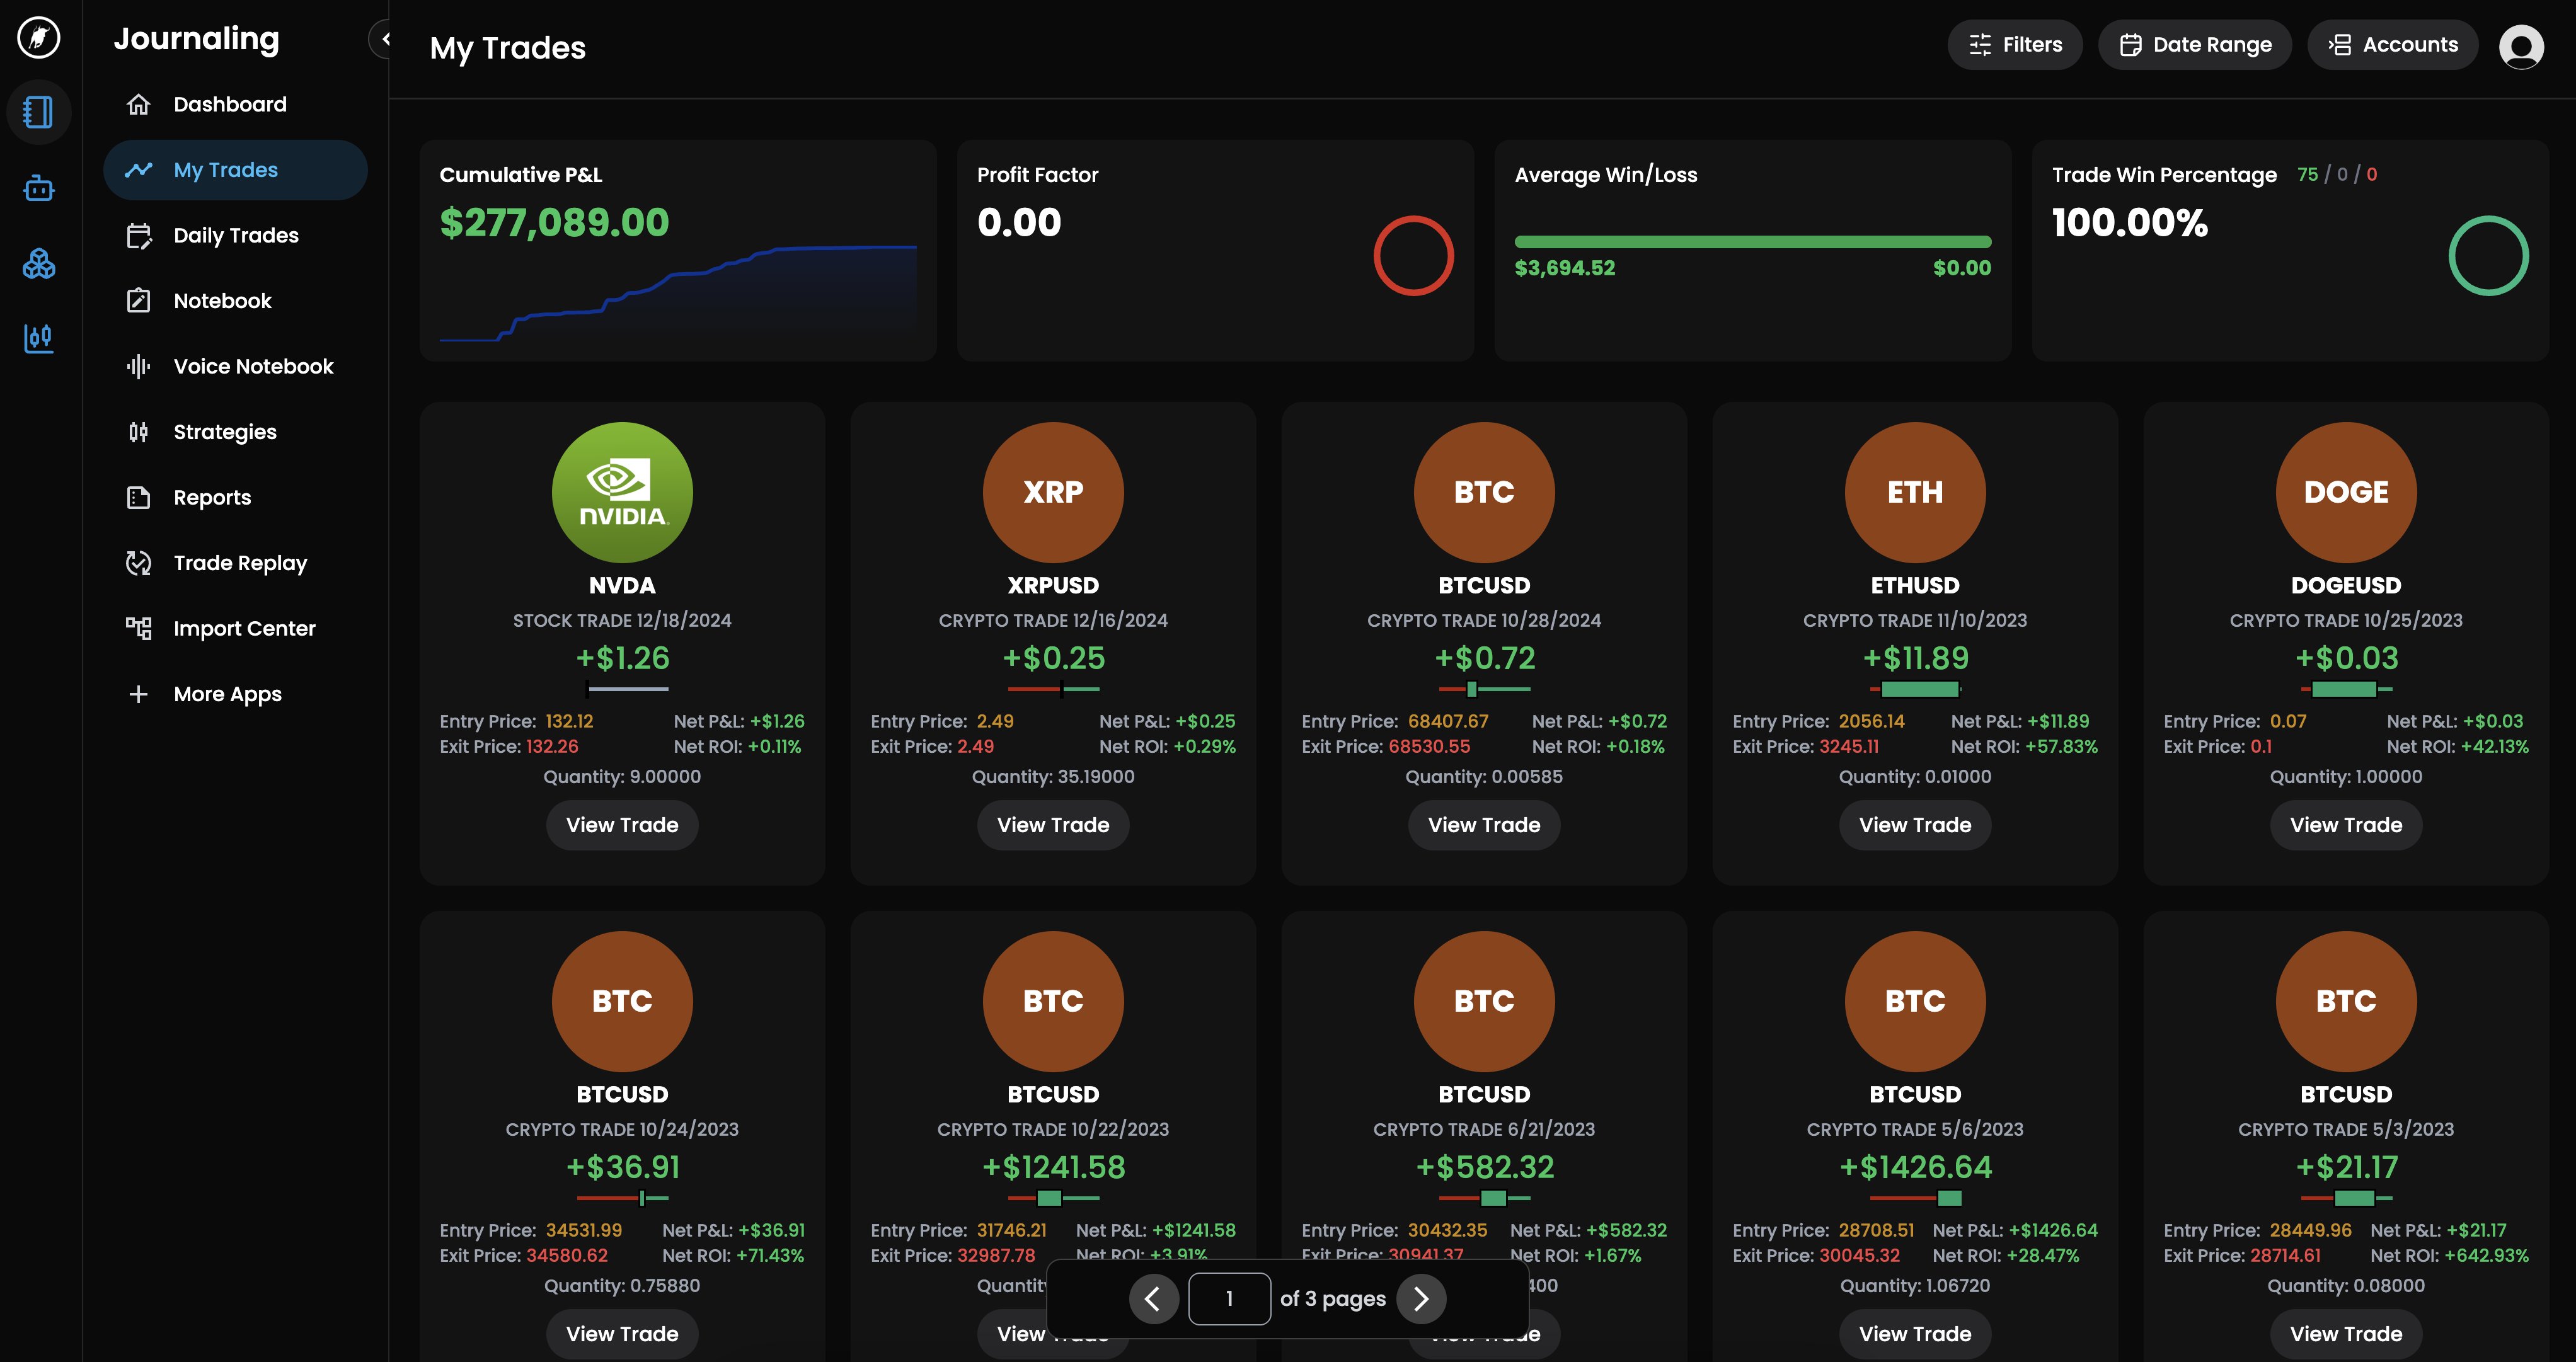The image size is (2576, 1362).
Task: Open the Filters dropdown
Action: pyautogui.click(x=2014, y=45)
